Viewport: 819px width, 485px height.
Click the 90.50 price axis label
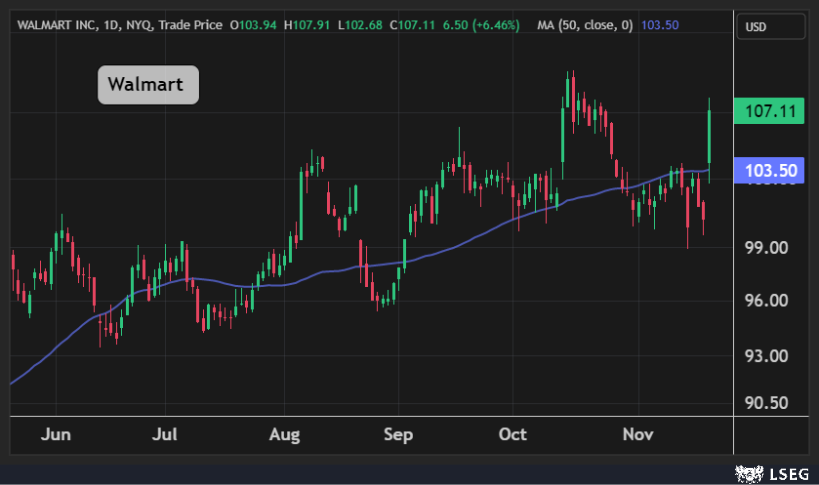point(768,403)
